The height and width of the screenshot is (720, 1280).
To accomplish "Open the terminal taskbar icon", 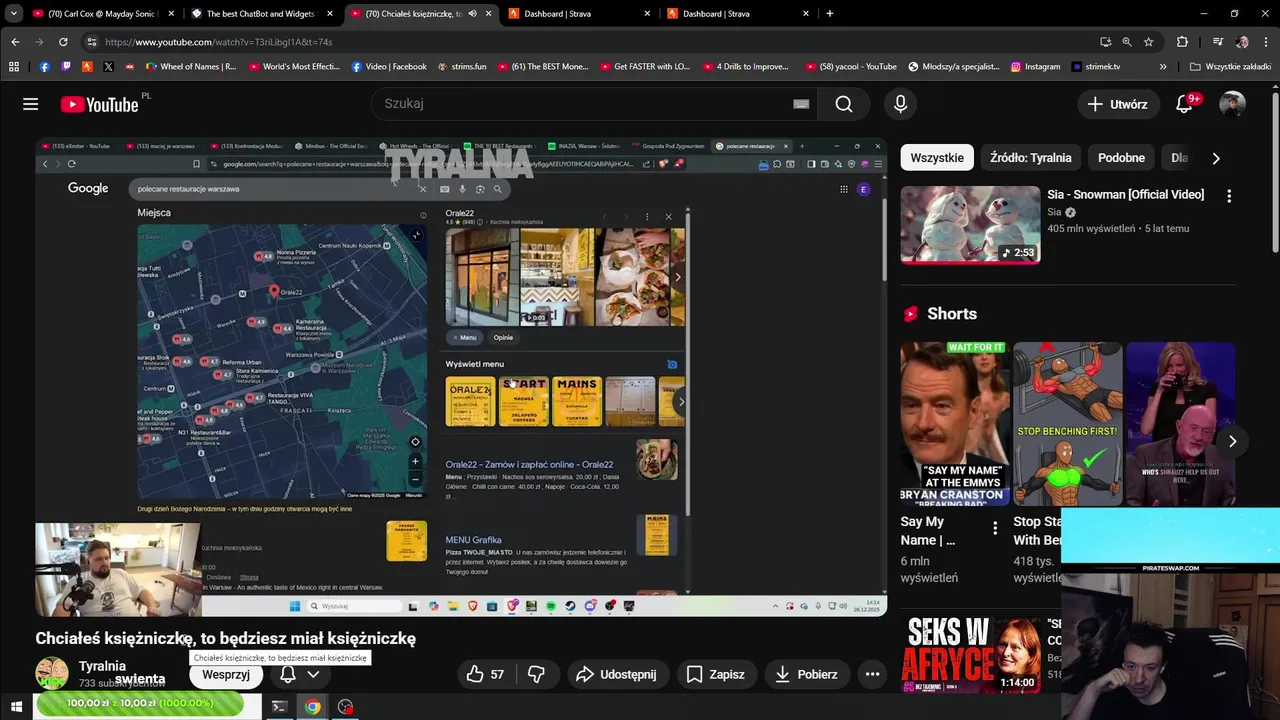I will [x=279, y=707].
